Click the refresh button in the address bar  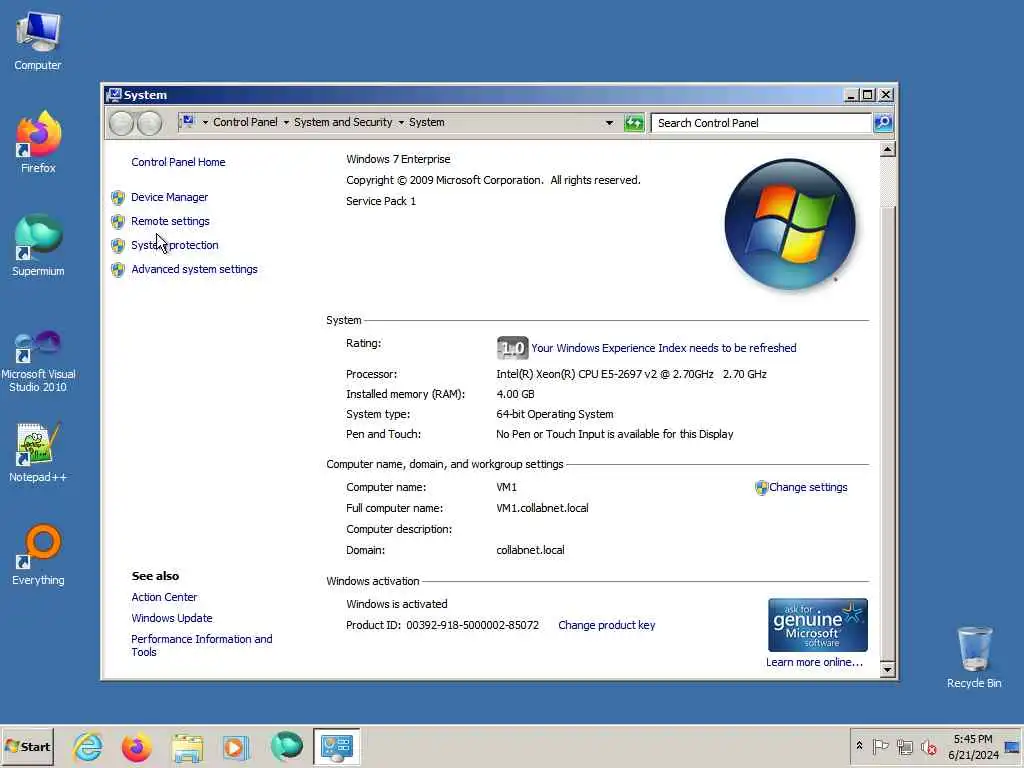coord(633,123)
